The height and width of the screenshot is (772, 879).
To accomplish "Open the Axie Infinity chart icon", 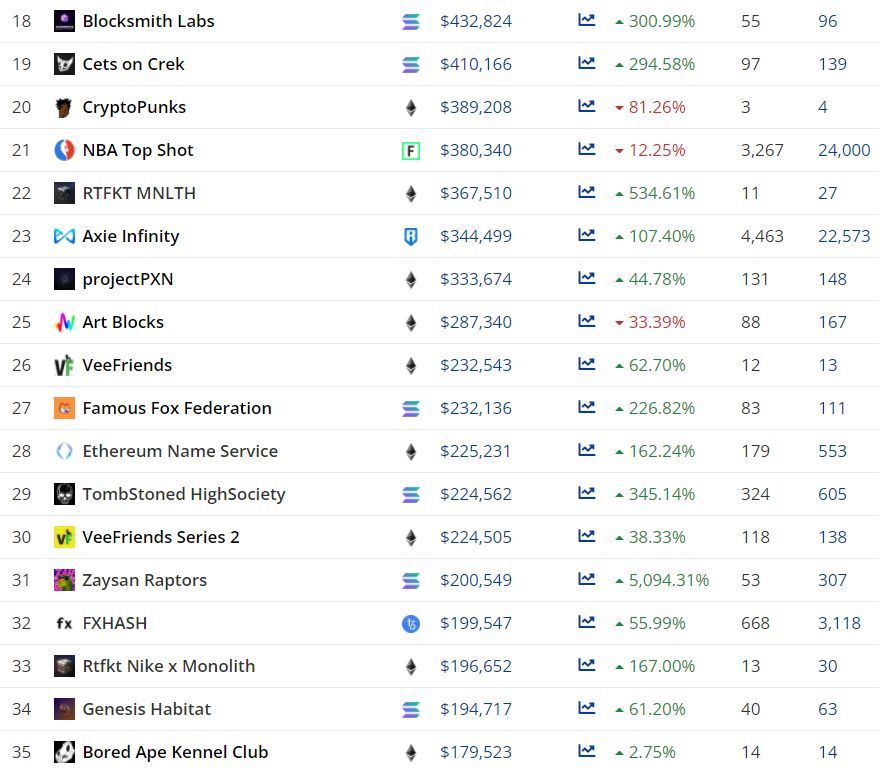I will pos(586,235).
